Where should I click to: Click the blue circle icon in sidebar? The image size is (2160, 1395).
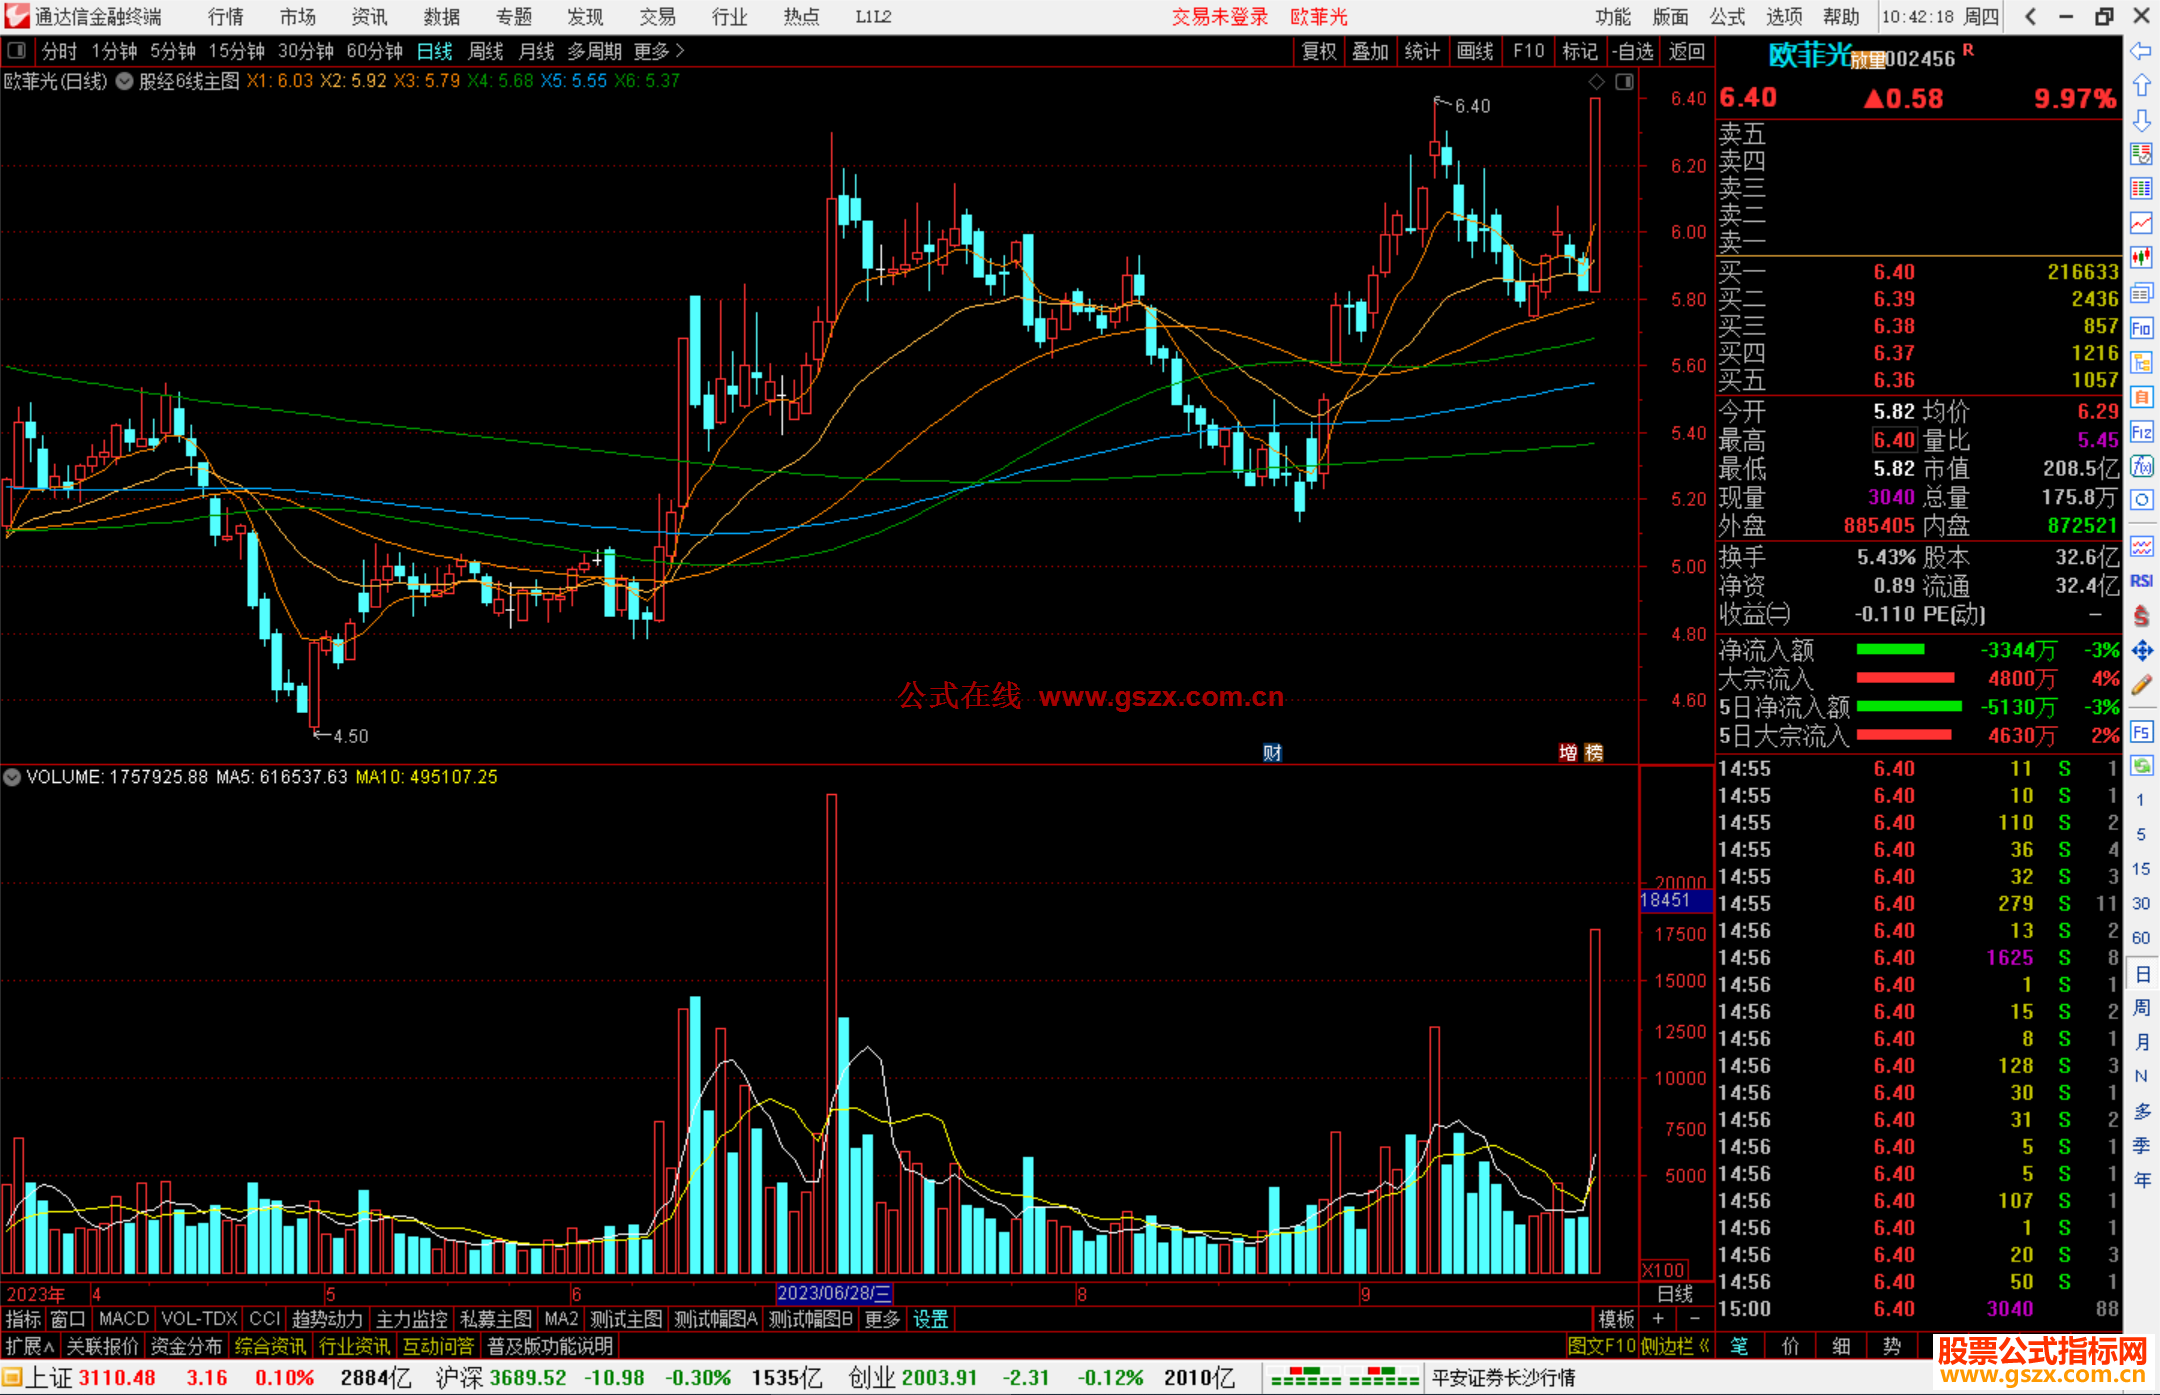pos(2141,500)
